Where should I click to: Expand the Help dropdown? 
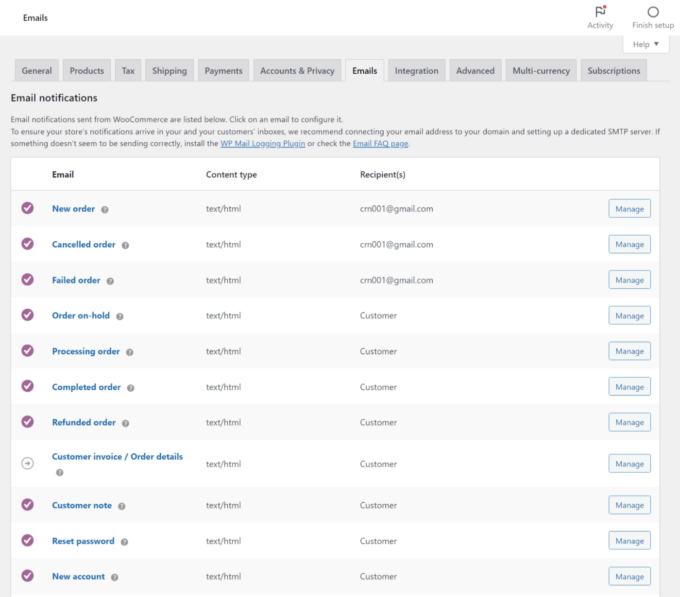(x=646, y=44)
